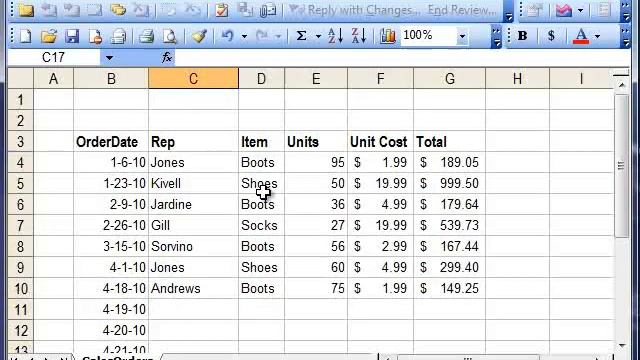This screenshot has height=360, width=640.
Task: Click the greyed Redo arrow
Action: (x=262, y=36)
